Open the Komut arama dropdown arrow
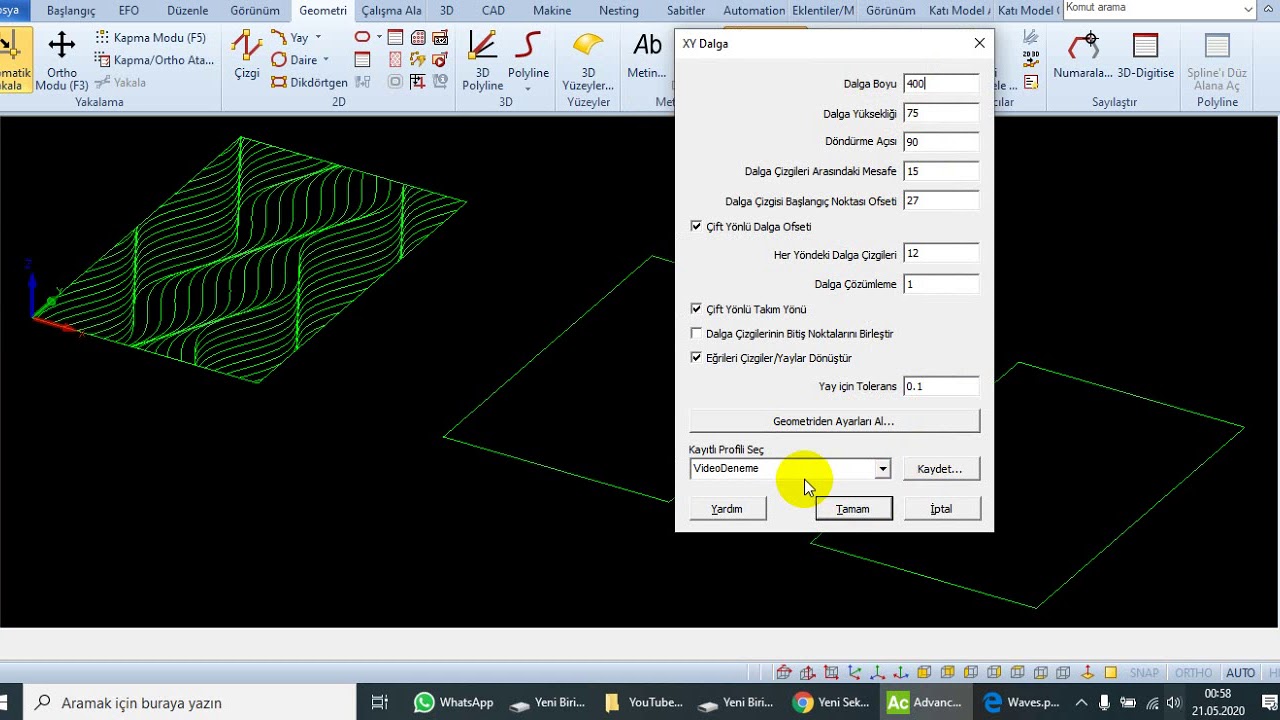 pos(1248,8)
